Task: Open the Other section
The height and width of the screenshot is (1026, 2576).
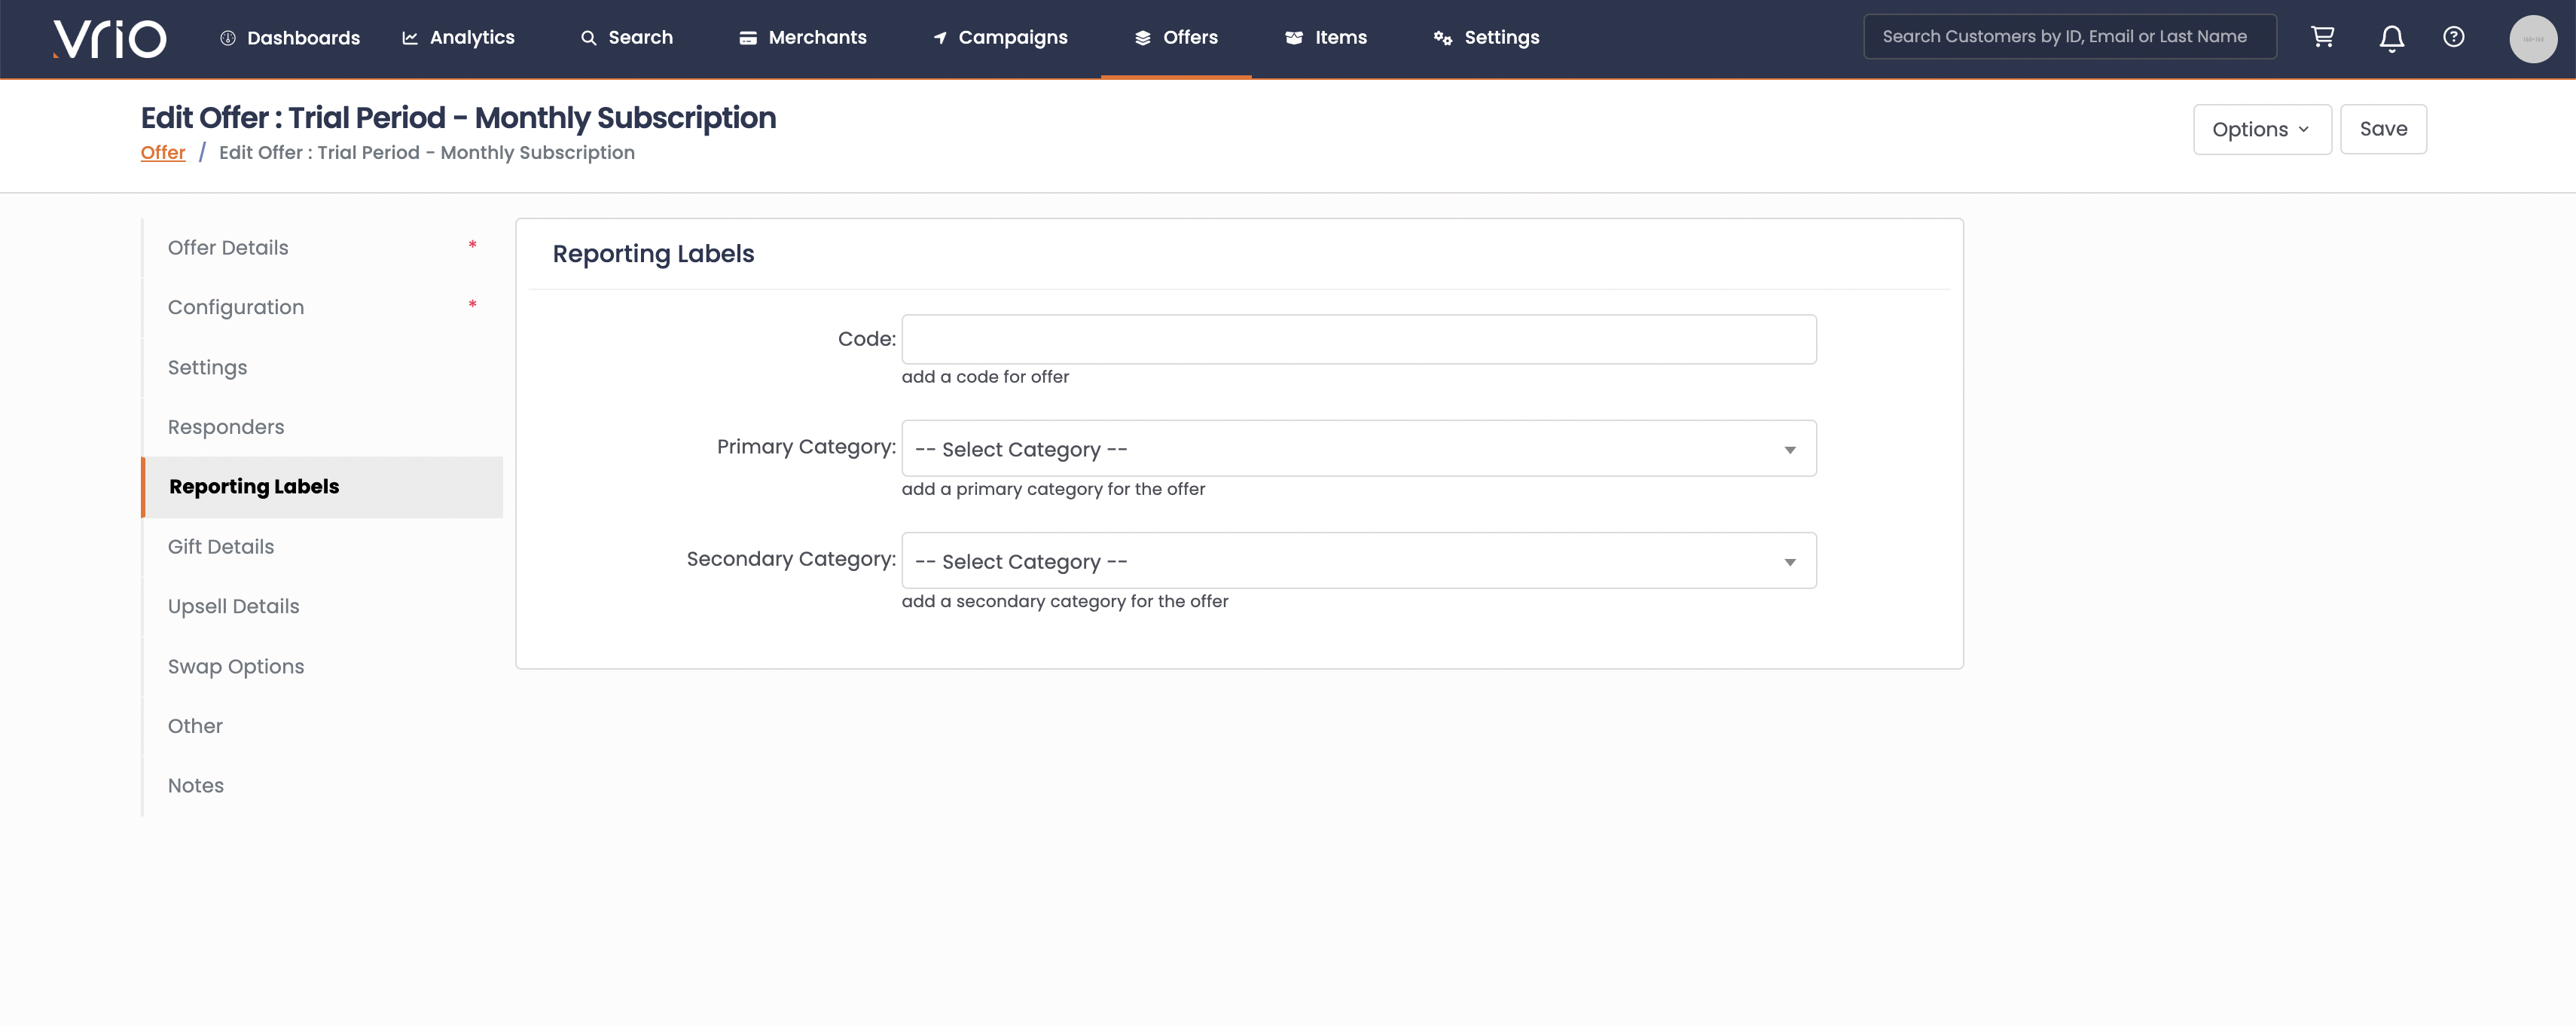Action: tap(322, 726)
